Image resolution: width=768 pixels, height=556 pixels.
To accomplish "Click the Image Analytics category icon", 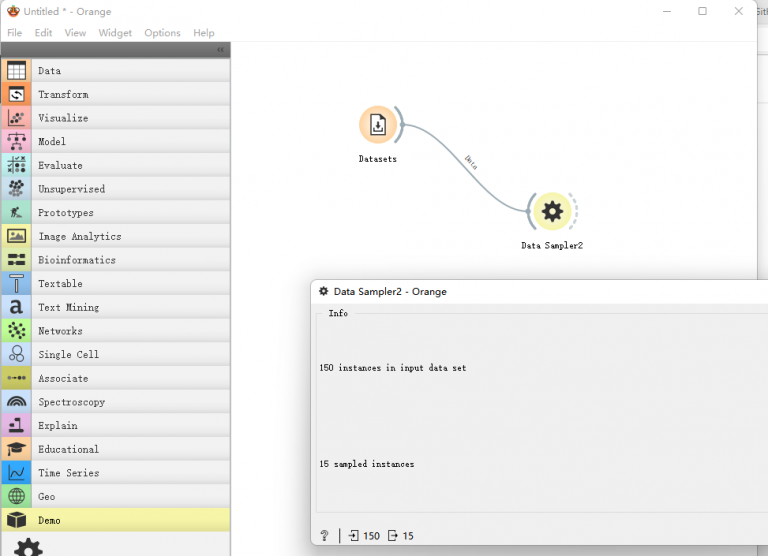I will (16, 236).
